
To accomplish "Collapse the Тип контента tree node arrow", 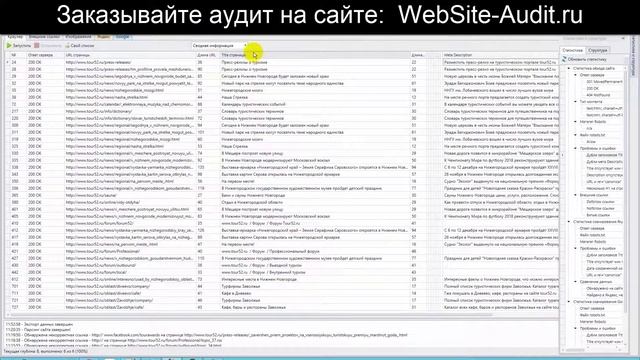I will click(576, 102).
